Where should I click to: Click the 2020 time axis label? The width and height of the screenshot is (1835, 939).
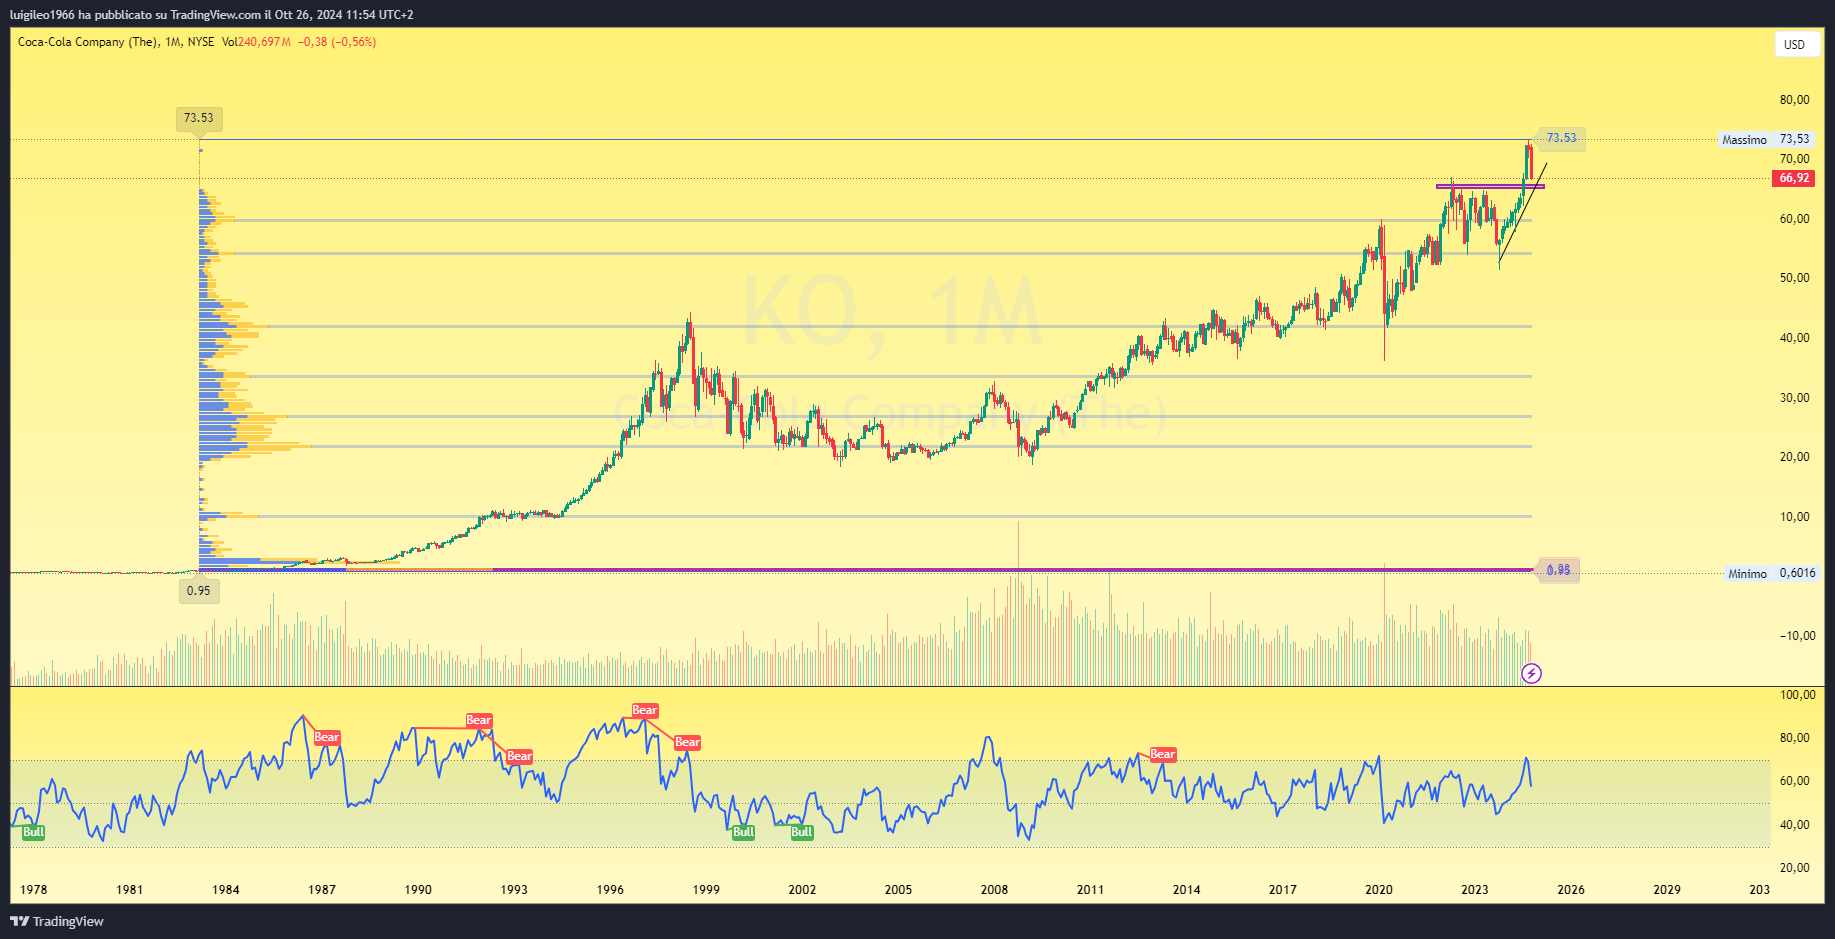tap(1379, 890)
